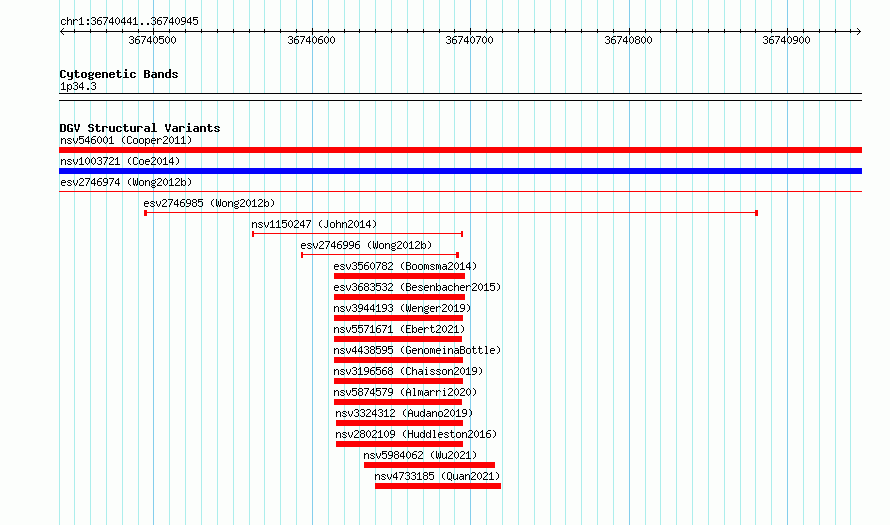
Task: Open nsv4438595 (GenomeinaBottle) variant label
Action: pyautogui.click(x=417, y=350)
